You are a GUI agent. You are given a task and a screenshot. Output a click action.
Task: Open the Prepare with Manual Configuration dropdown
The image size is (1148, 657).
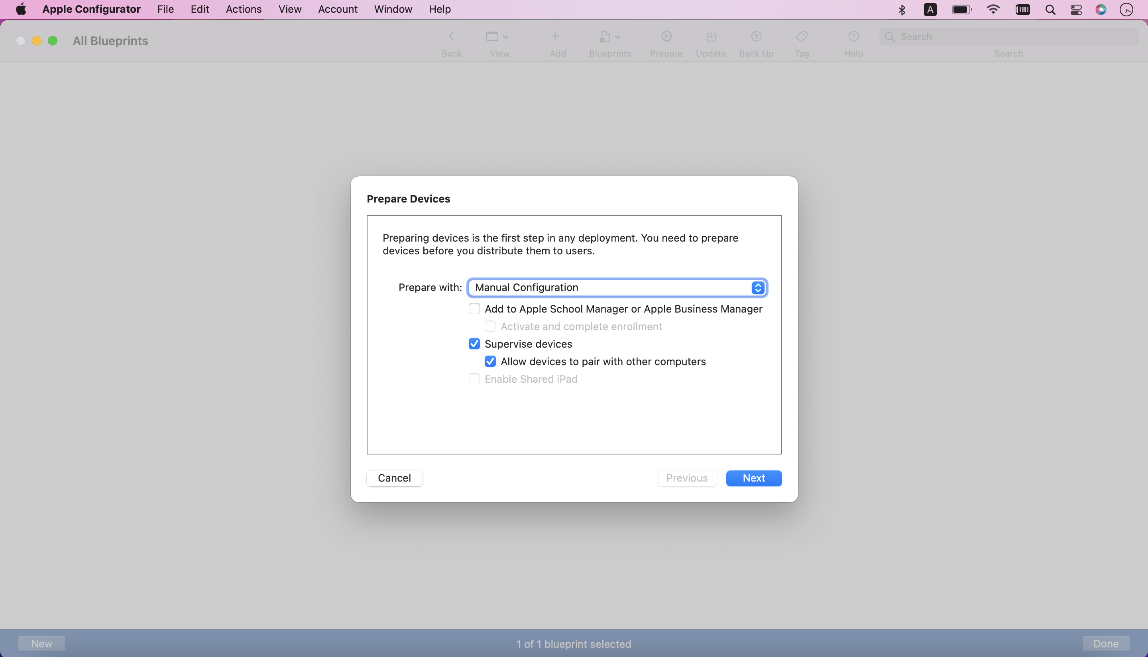tap(616, 288)
